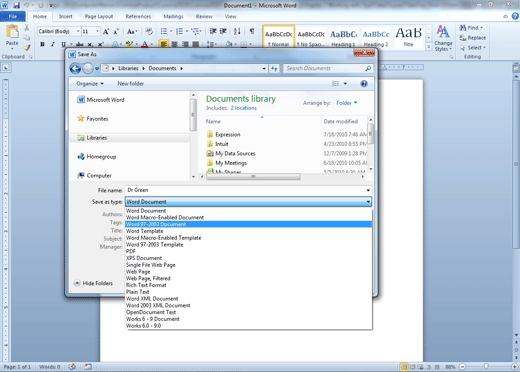Click the Change Styles icon
This screenshot has width=520, height=372.
coord(443,38)
